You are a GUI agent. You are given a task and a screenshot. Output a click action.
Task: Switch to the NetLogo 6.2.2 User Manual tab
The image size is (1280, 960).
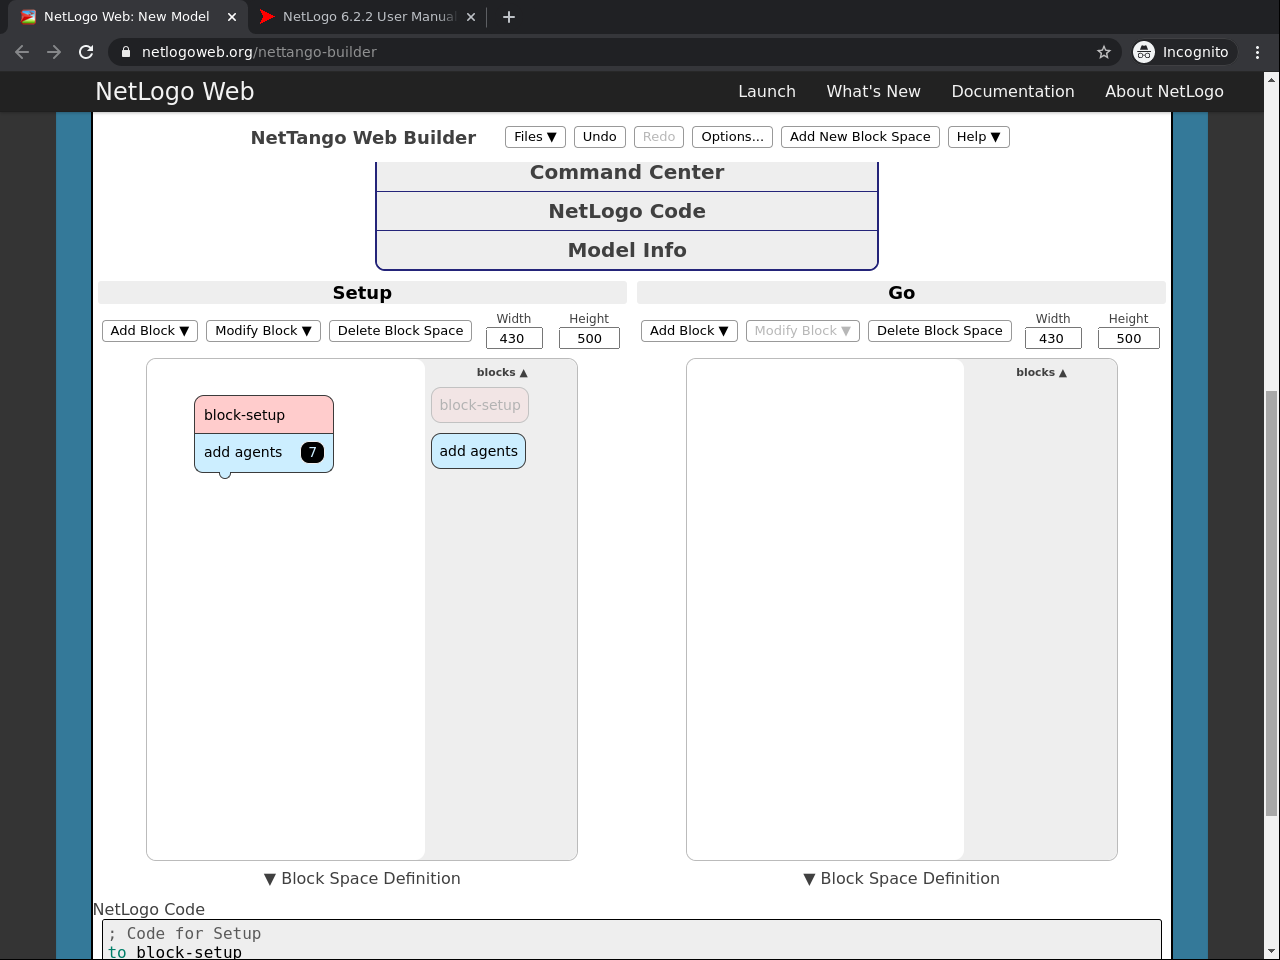pos(368,17)
